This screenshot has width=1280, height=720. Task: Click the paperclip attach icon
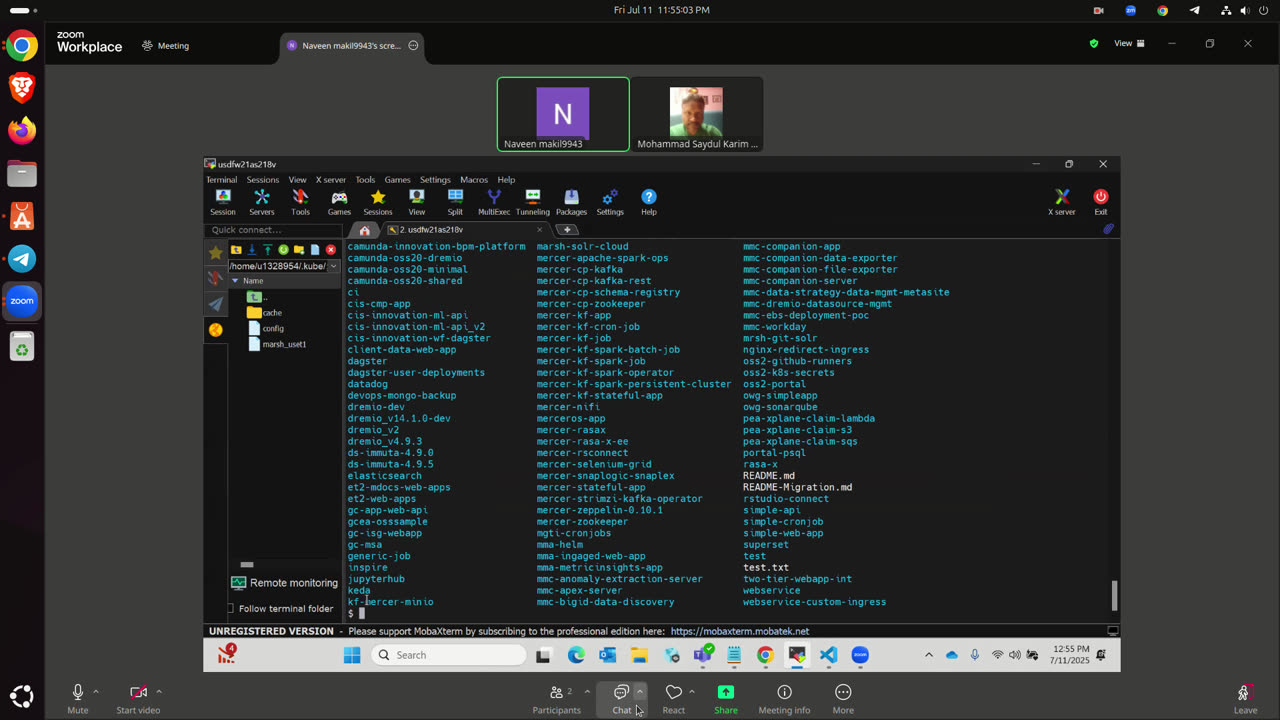(1108, 229)
